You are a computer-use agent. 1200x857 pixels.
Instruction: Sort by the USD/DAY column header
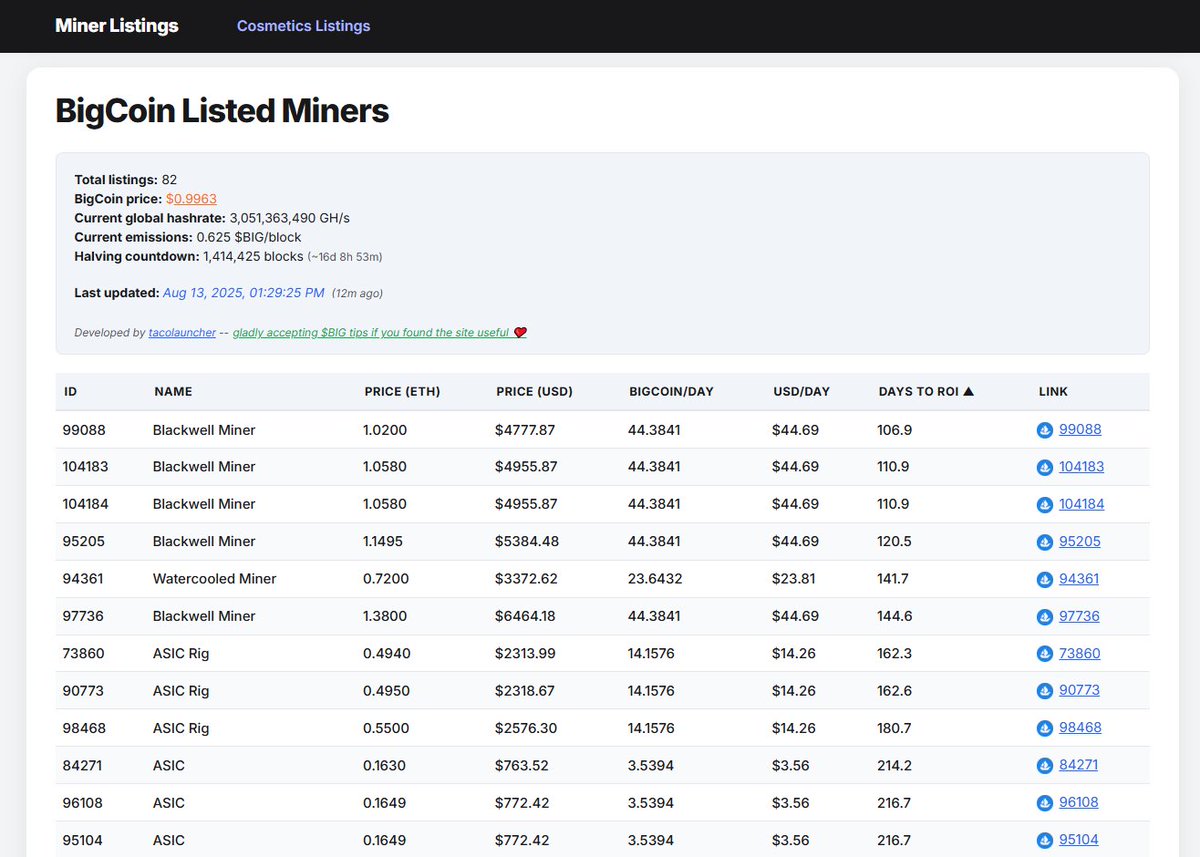coord(801,392)
